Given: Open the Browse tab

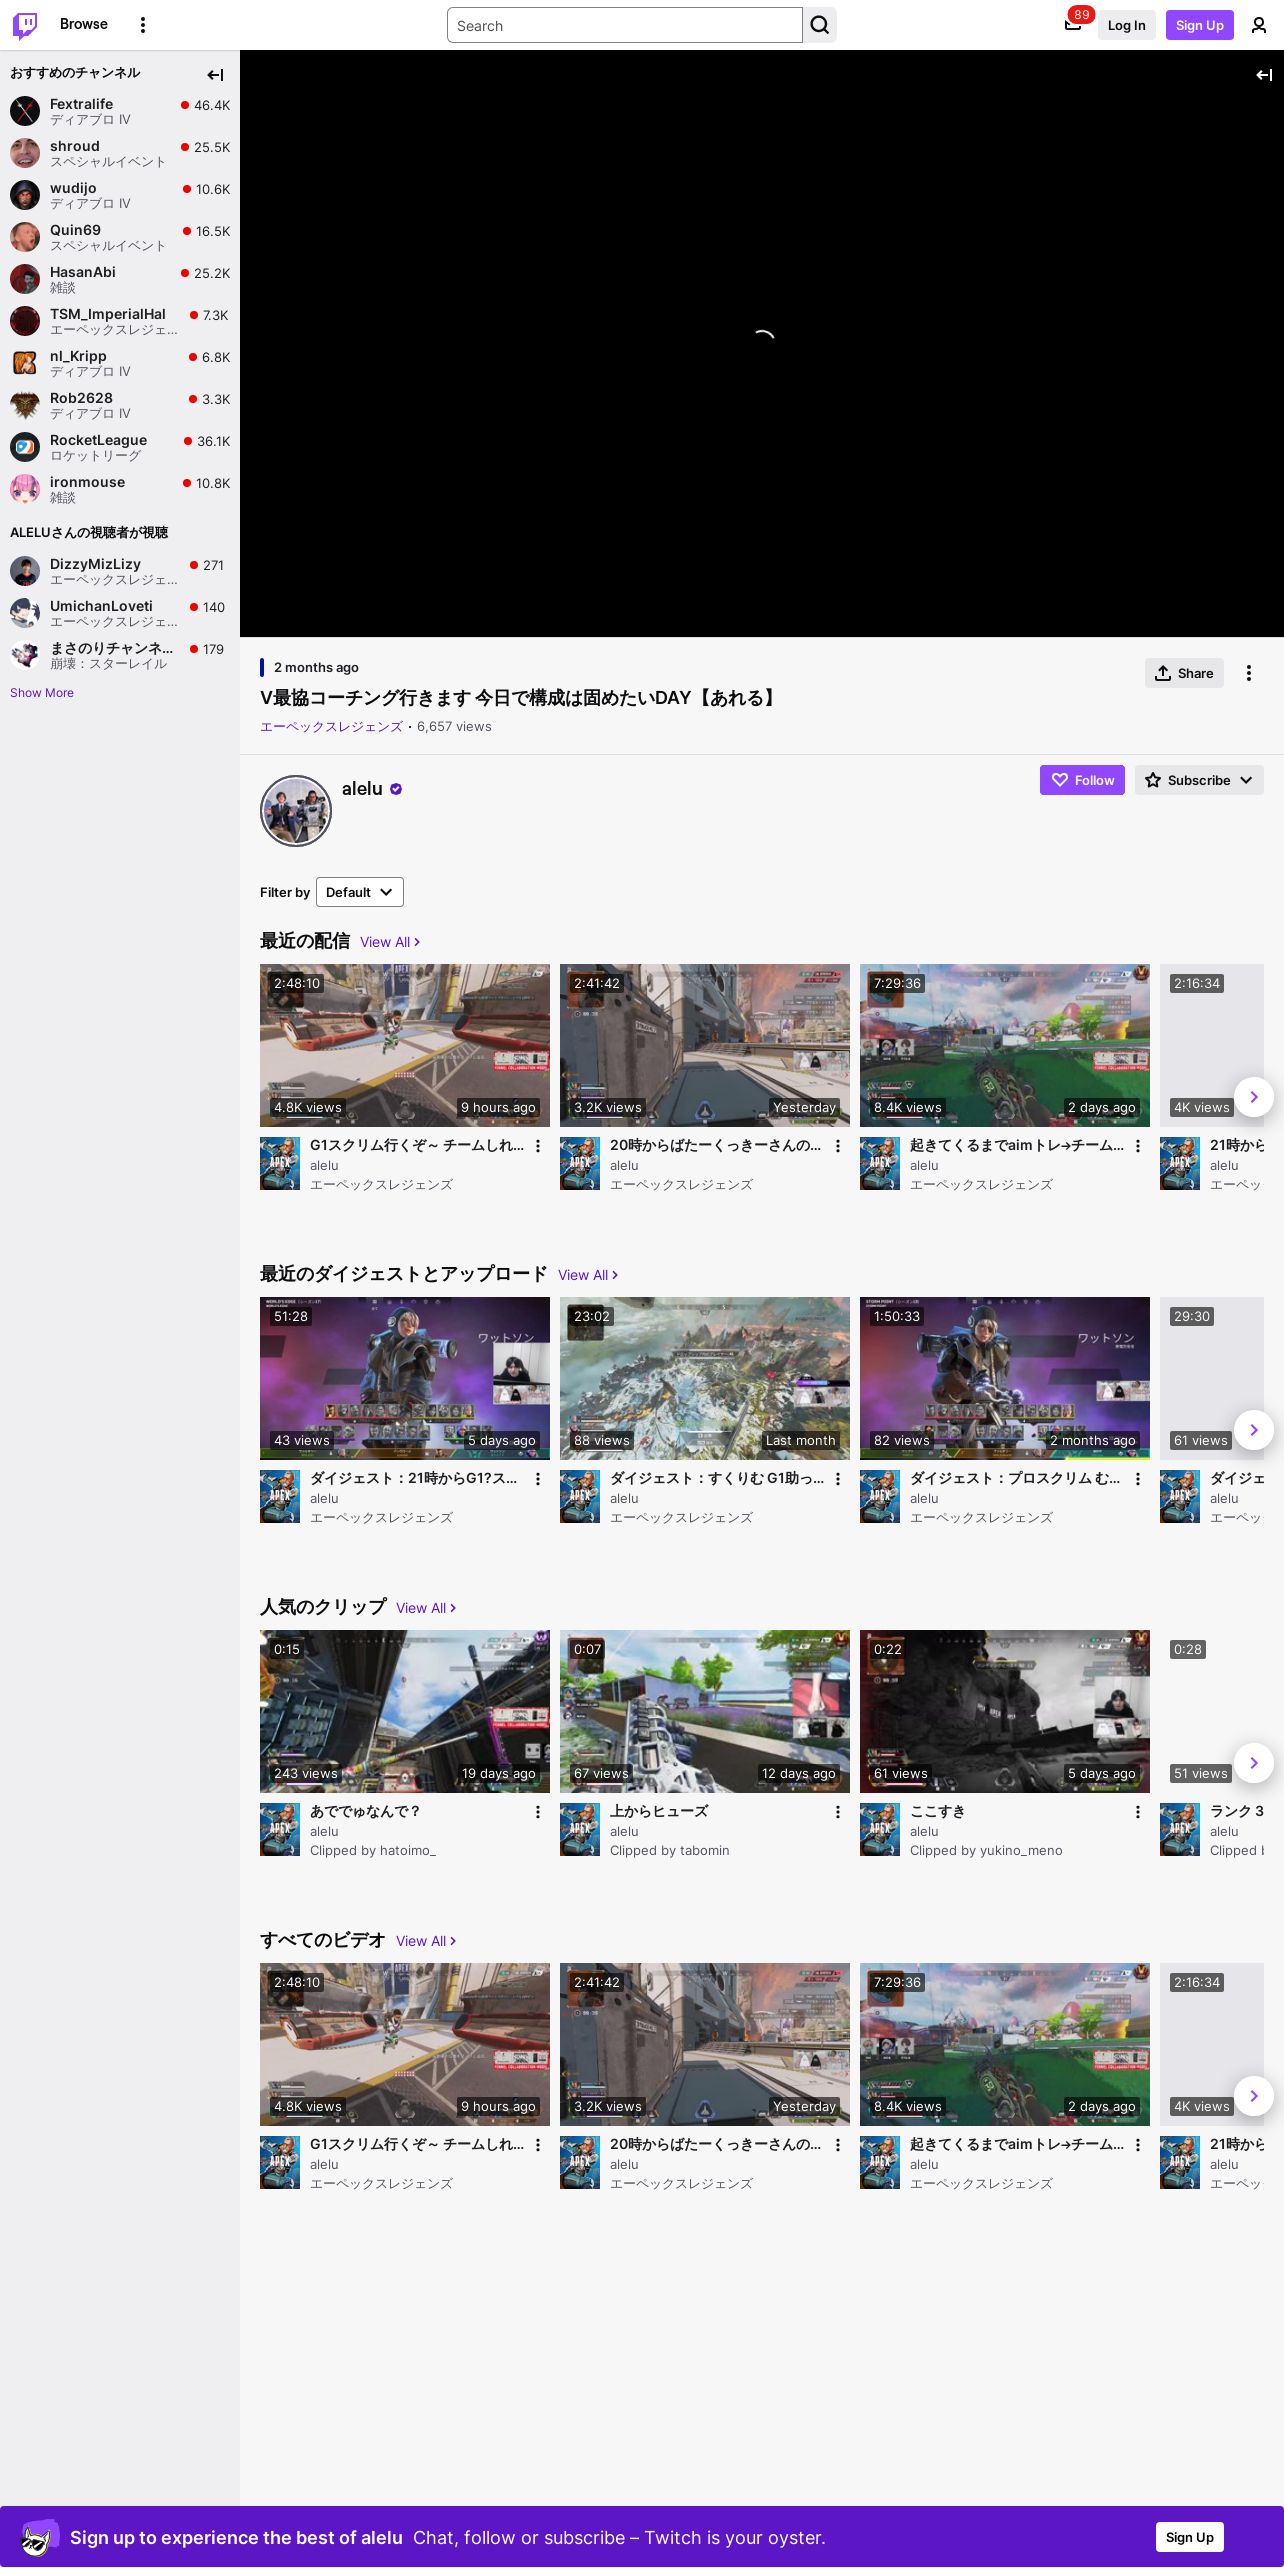Looking at the screenshot, I should coord(84,24).
